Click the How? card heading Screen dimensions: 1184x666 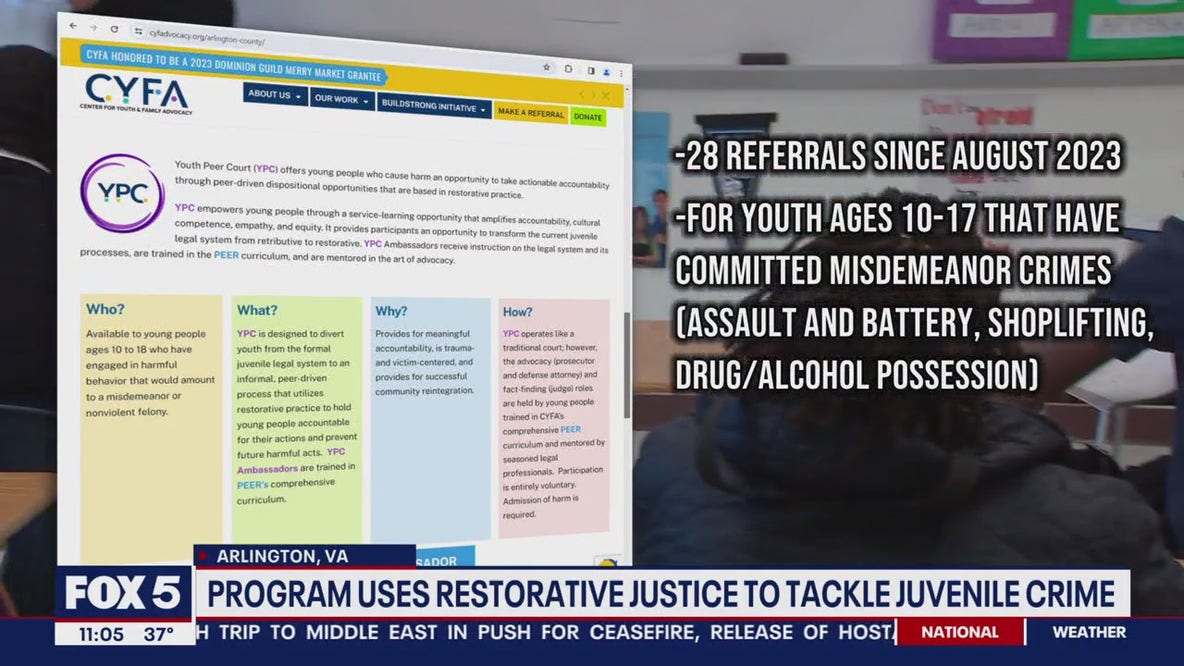click(x=517, y=311)
